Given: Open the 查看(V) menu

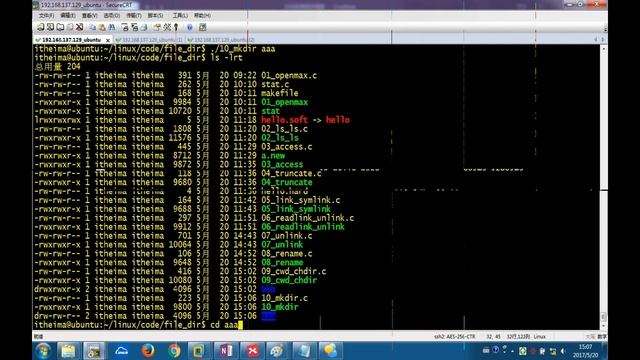Looking at the screenshot, I should (x=89, y=16).
